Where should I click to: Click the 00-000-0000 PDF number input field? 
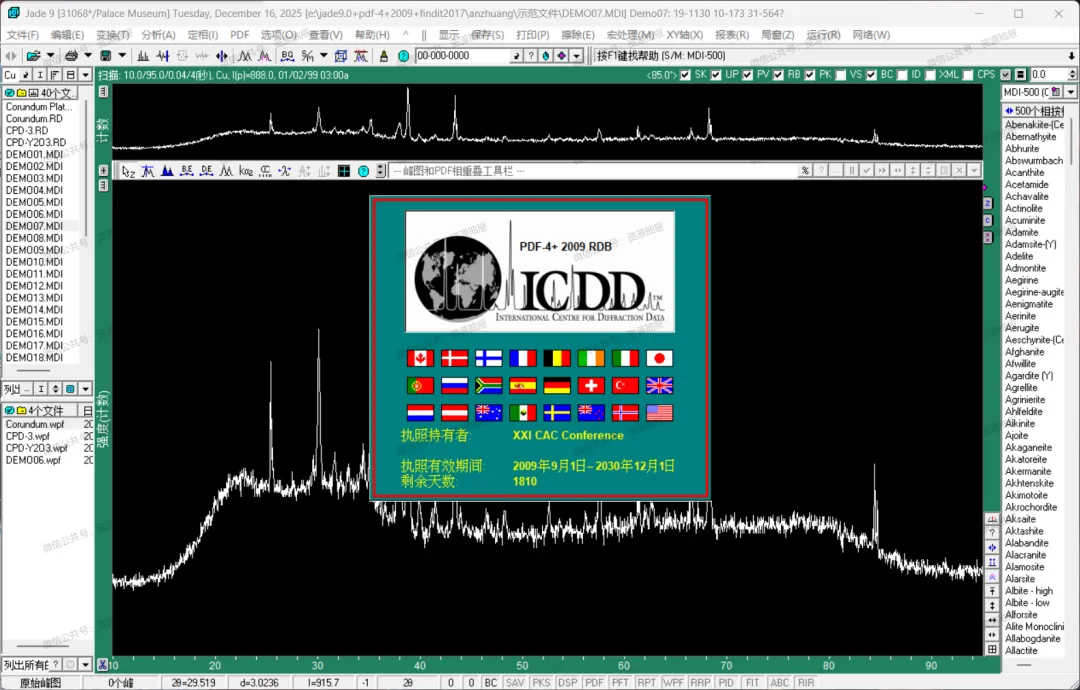(463, 56)
